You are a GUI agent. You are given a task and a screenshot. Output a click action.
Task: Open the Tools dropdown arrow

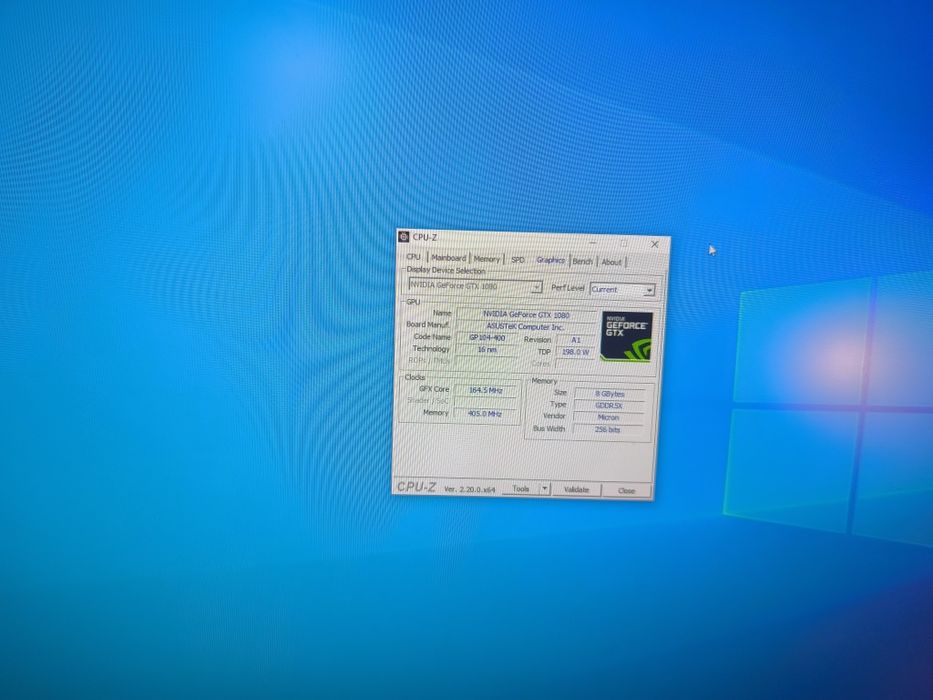544,489
